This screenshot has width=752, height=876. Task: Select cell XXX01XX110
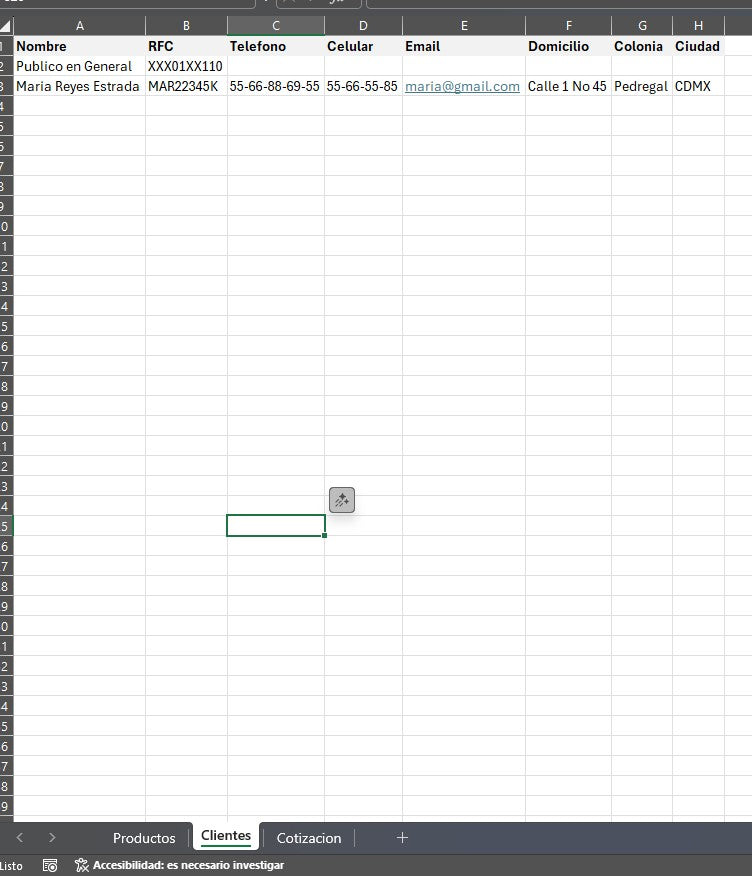[x=187, y=66]
